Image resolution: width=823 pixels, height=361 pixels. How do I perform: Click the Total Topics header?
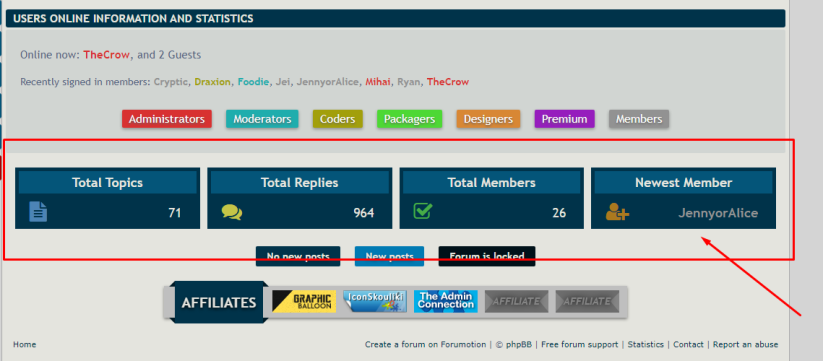(x=108, y=183)
